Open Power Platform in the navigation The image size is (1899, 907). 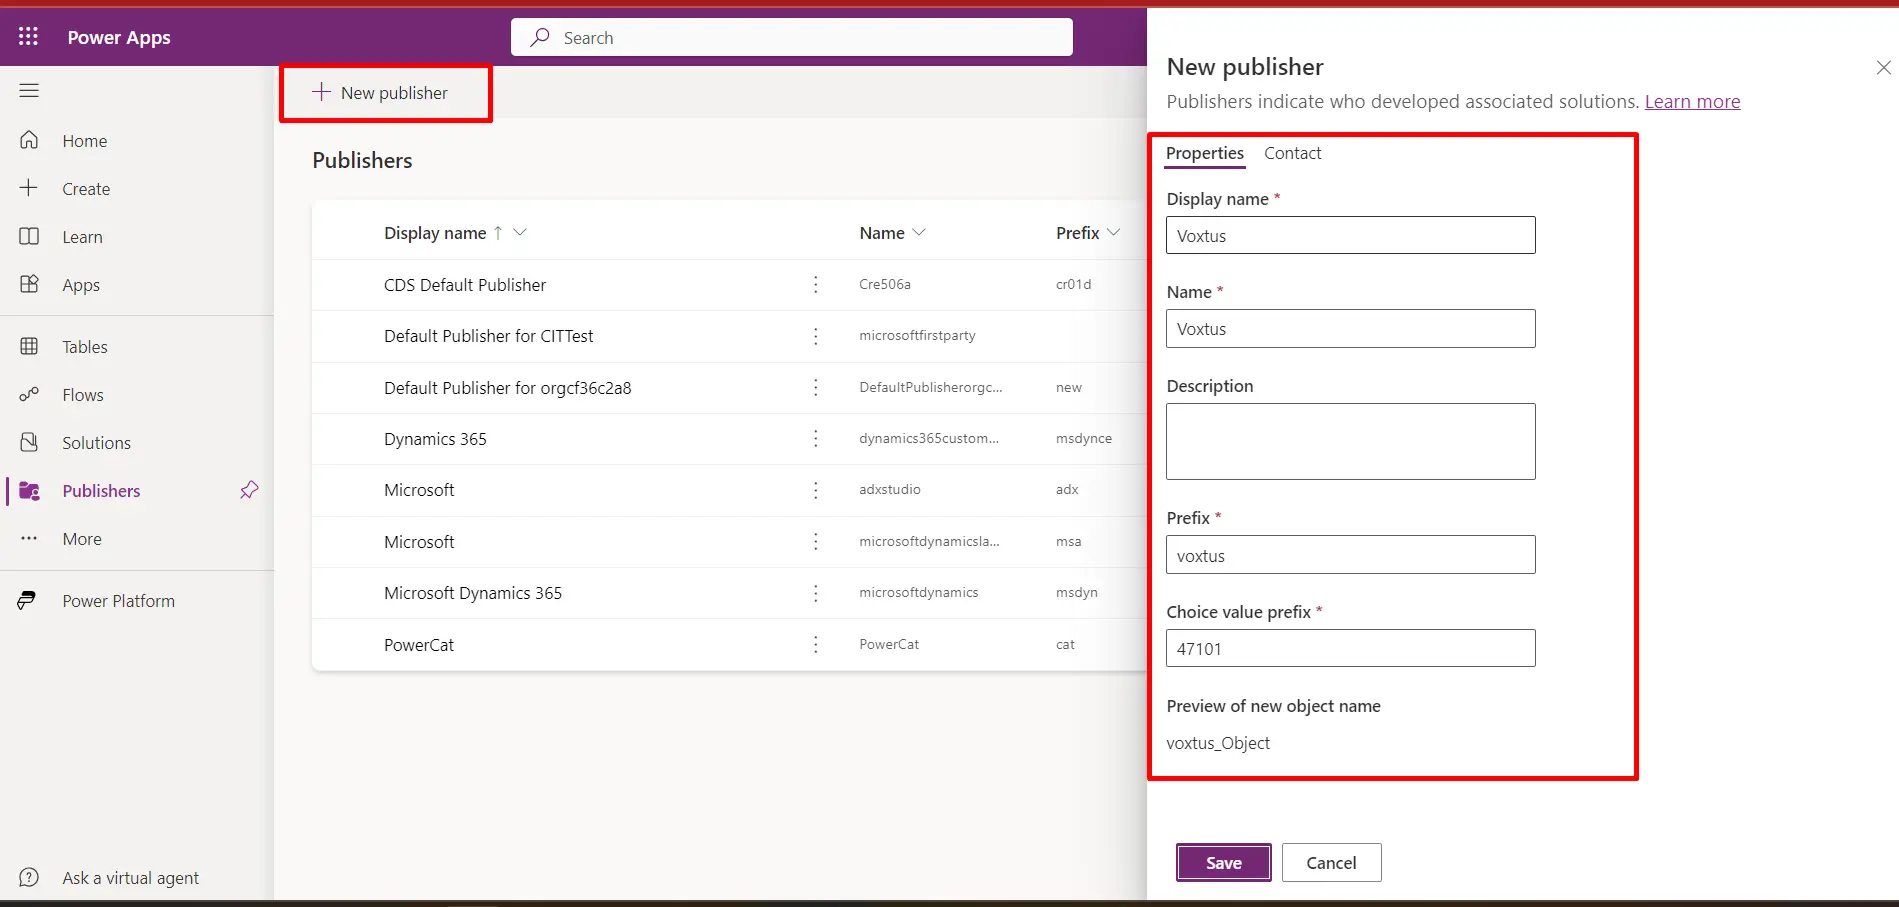tap(118, 601)
